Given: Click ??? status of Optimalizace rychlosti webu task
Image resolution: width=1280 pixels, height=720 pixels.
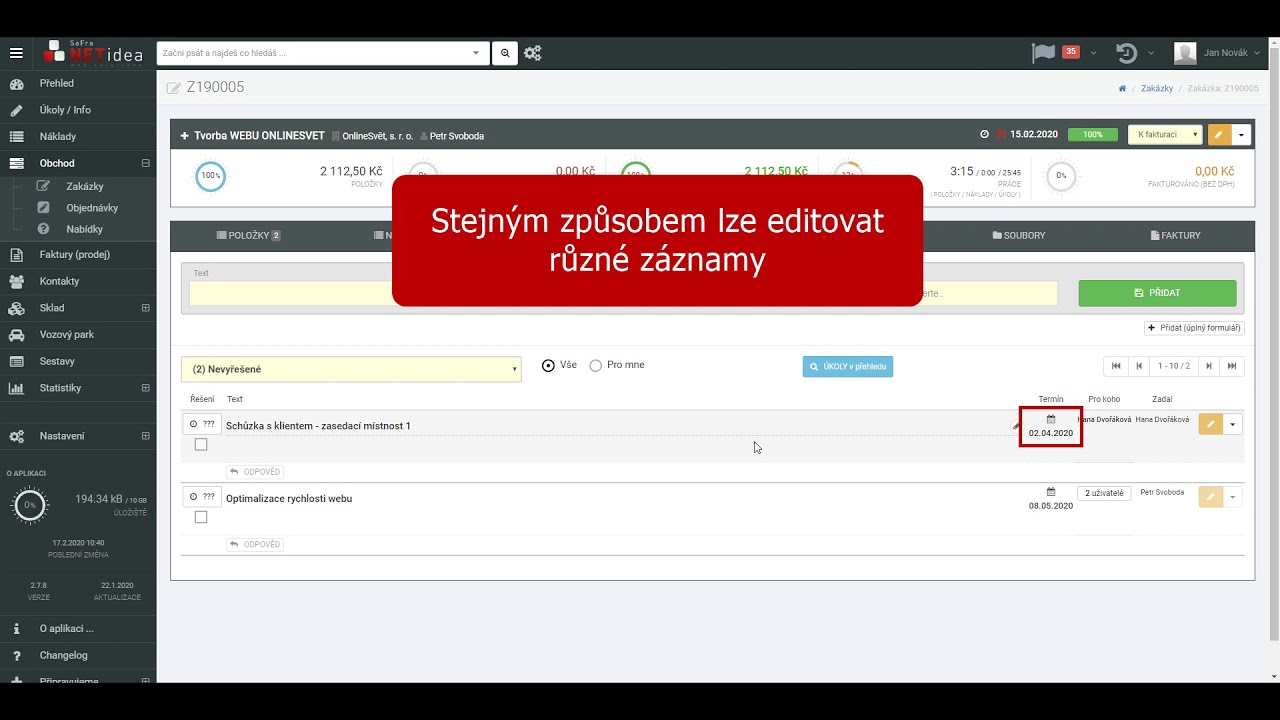Looking at the screenshot, I should click(202, 496).
